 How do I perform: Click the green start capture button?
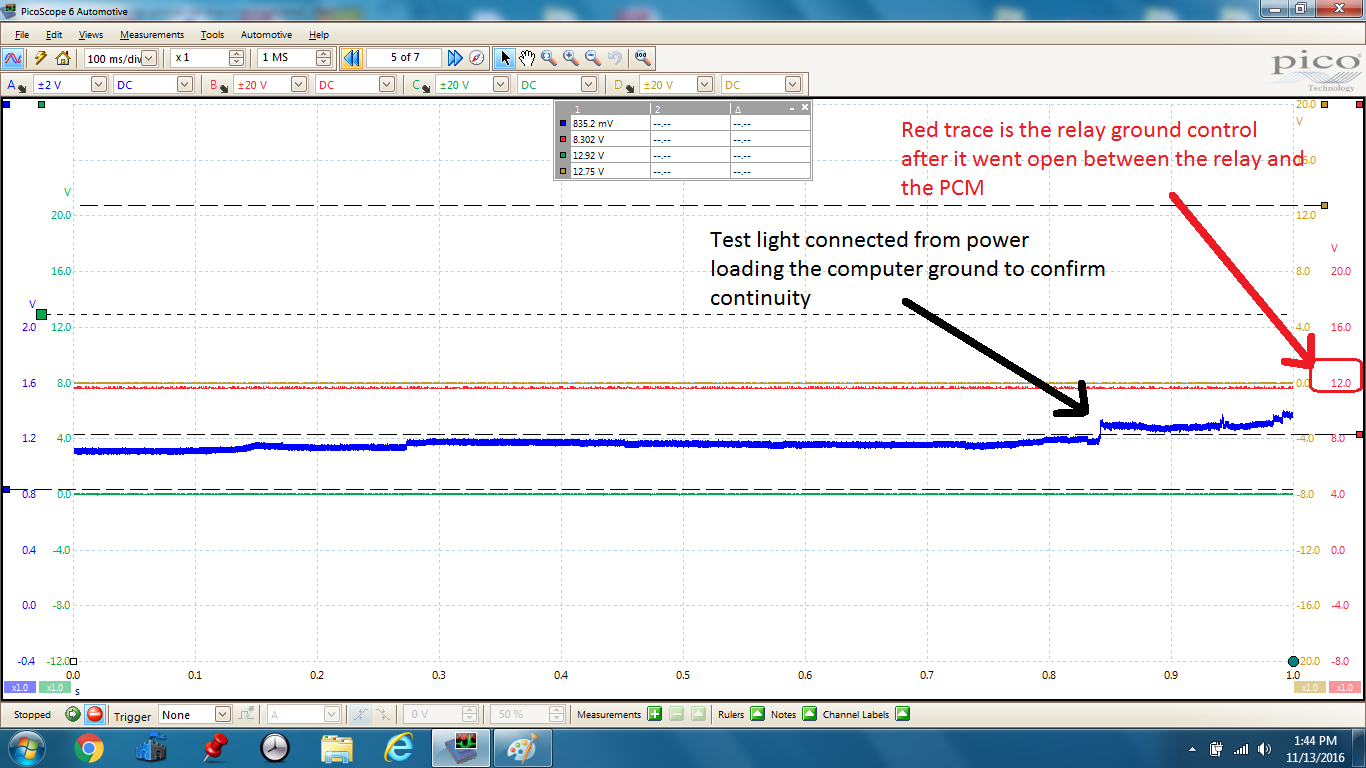coord(73,714)
